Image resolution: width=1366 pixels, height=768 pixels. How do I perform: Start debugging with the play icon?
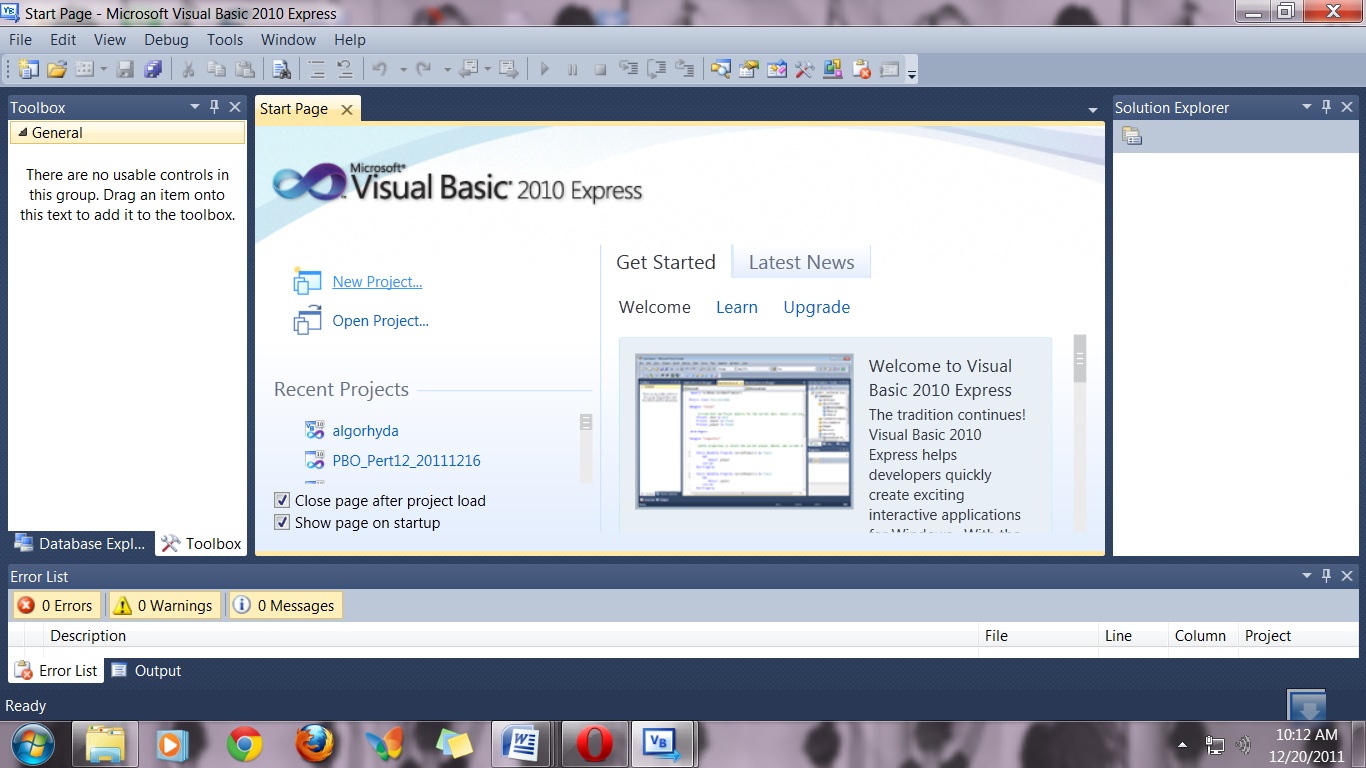pyautogui.click(x=544, y=69)
